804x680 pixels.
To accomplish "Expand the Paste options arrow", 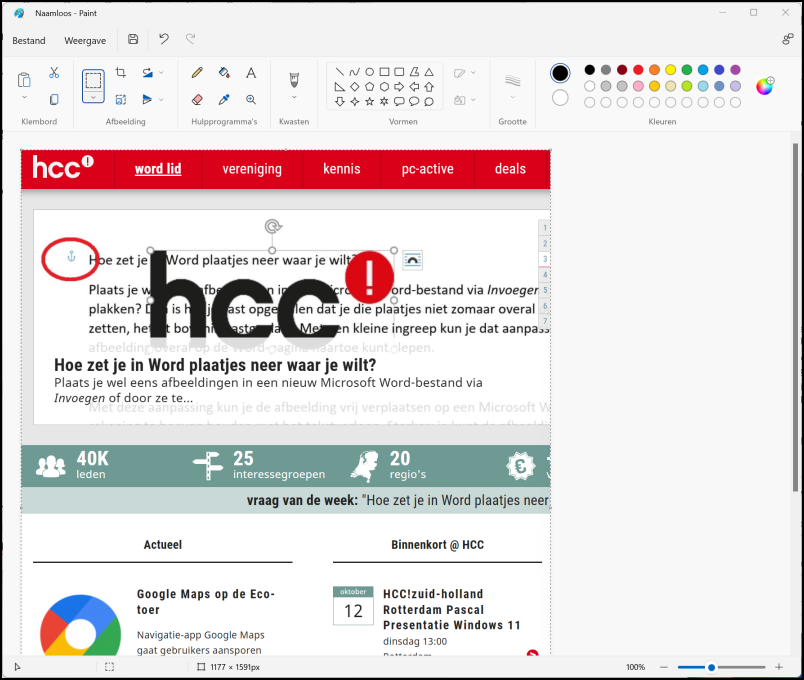I will tap(24, 97).
